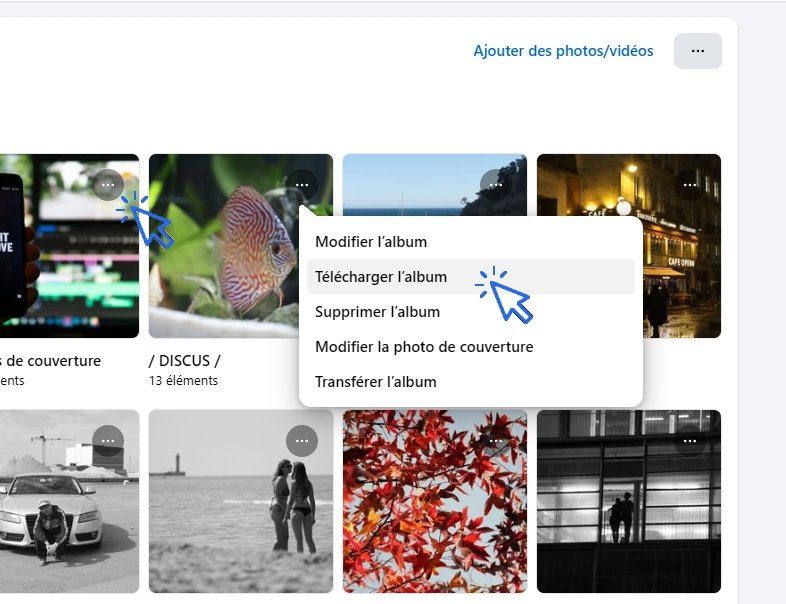Open three-dot menu on the seaside album
This screenshot has height=604, width=786.
click(x=496, y=185)
